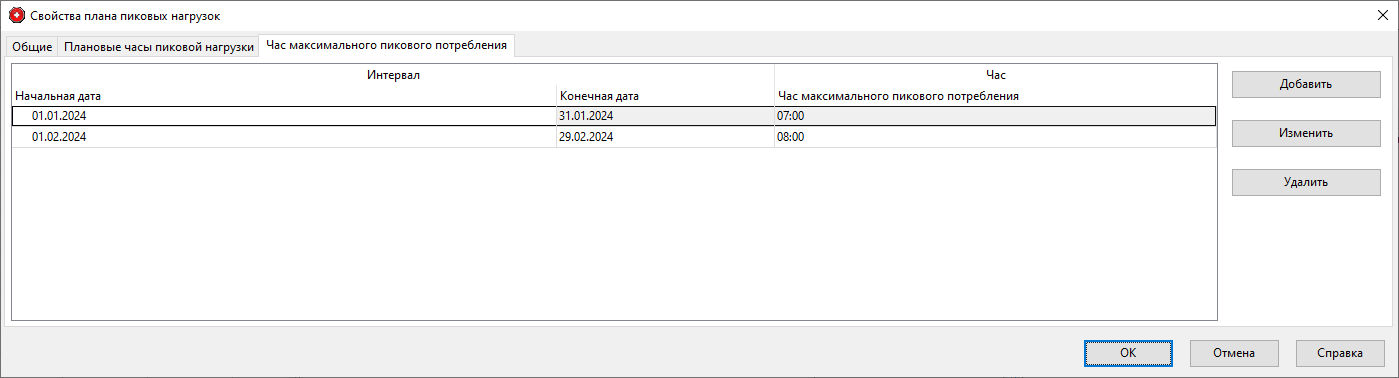Open the Плановые часы пиковой нагрузки tab

[x=158, y=46]
